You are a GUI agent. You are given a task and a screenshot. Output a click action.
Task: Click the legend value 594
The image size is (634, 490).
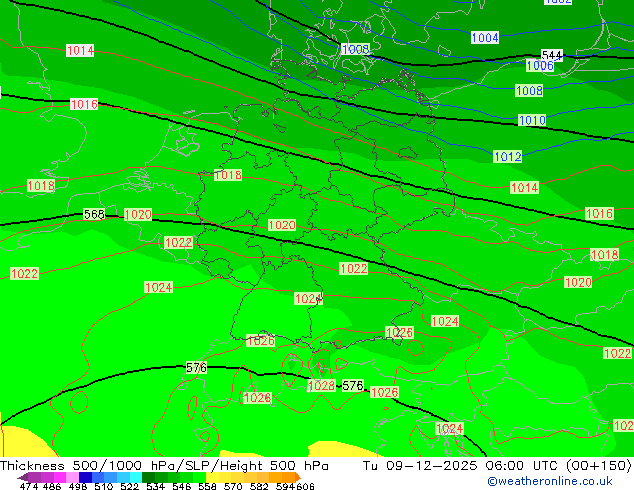click(x=285, y=486)
